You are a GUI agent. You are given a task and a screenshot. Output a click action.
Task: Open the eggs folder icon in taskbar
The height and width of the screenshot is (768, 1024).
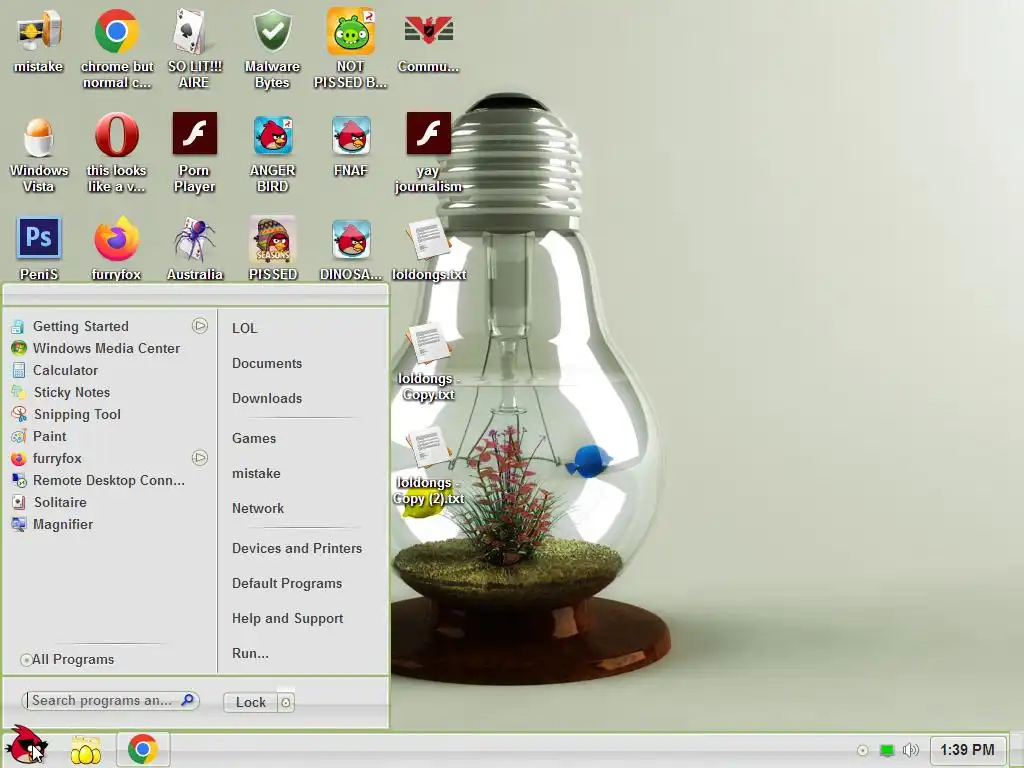[x=86, y=750]
